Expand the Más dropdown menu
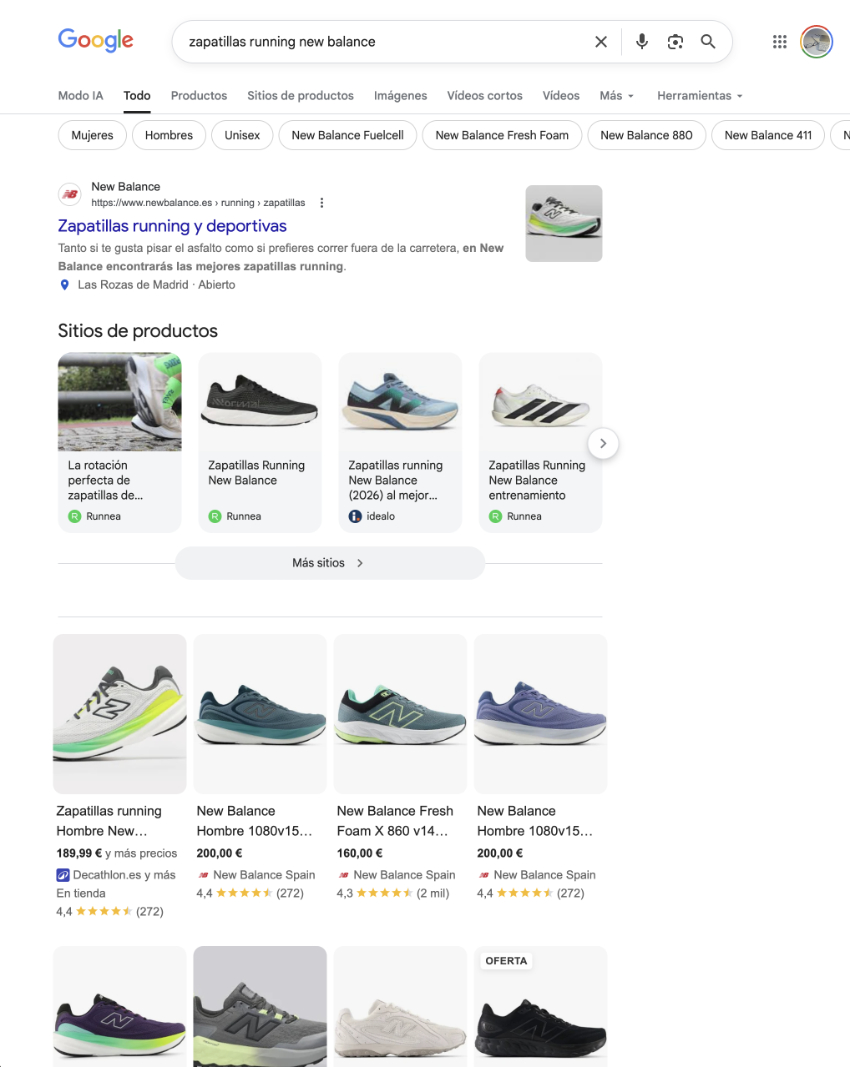 click(616, 96)
